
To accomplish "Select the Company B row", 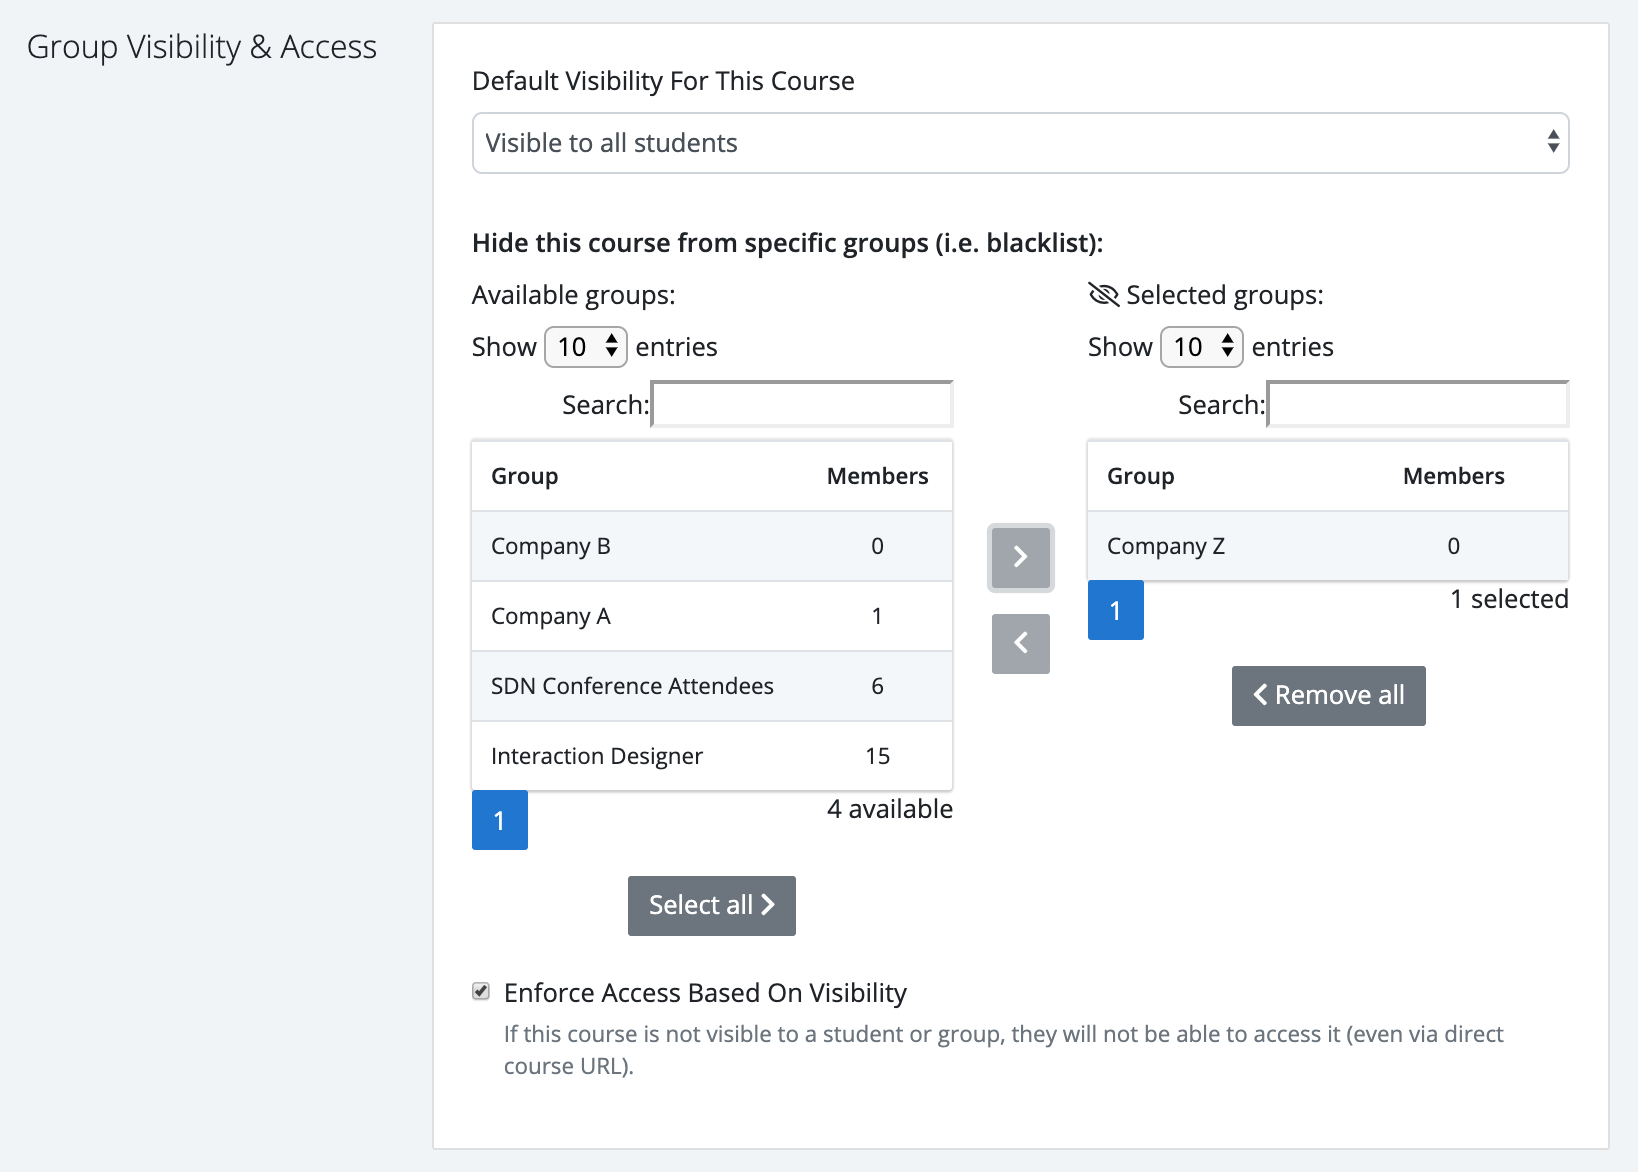I will click(711, 546).
